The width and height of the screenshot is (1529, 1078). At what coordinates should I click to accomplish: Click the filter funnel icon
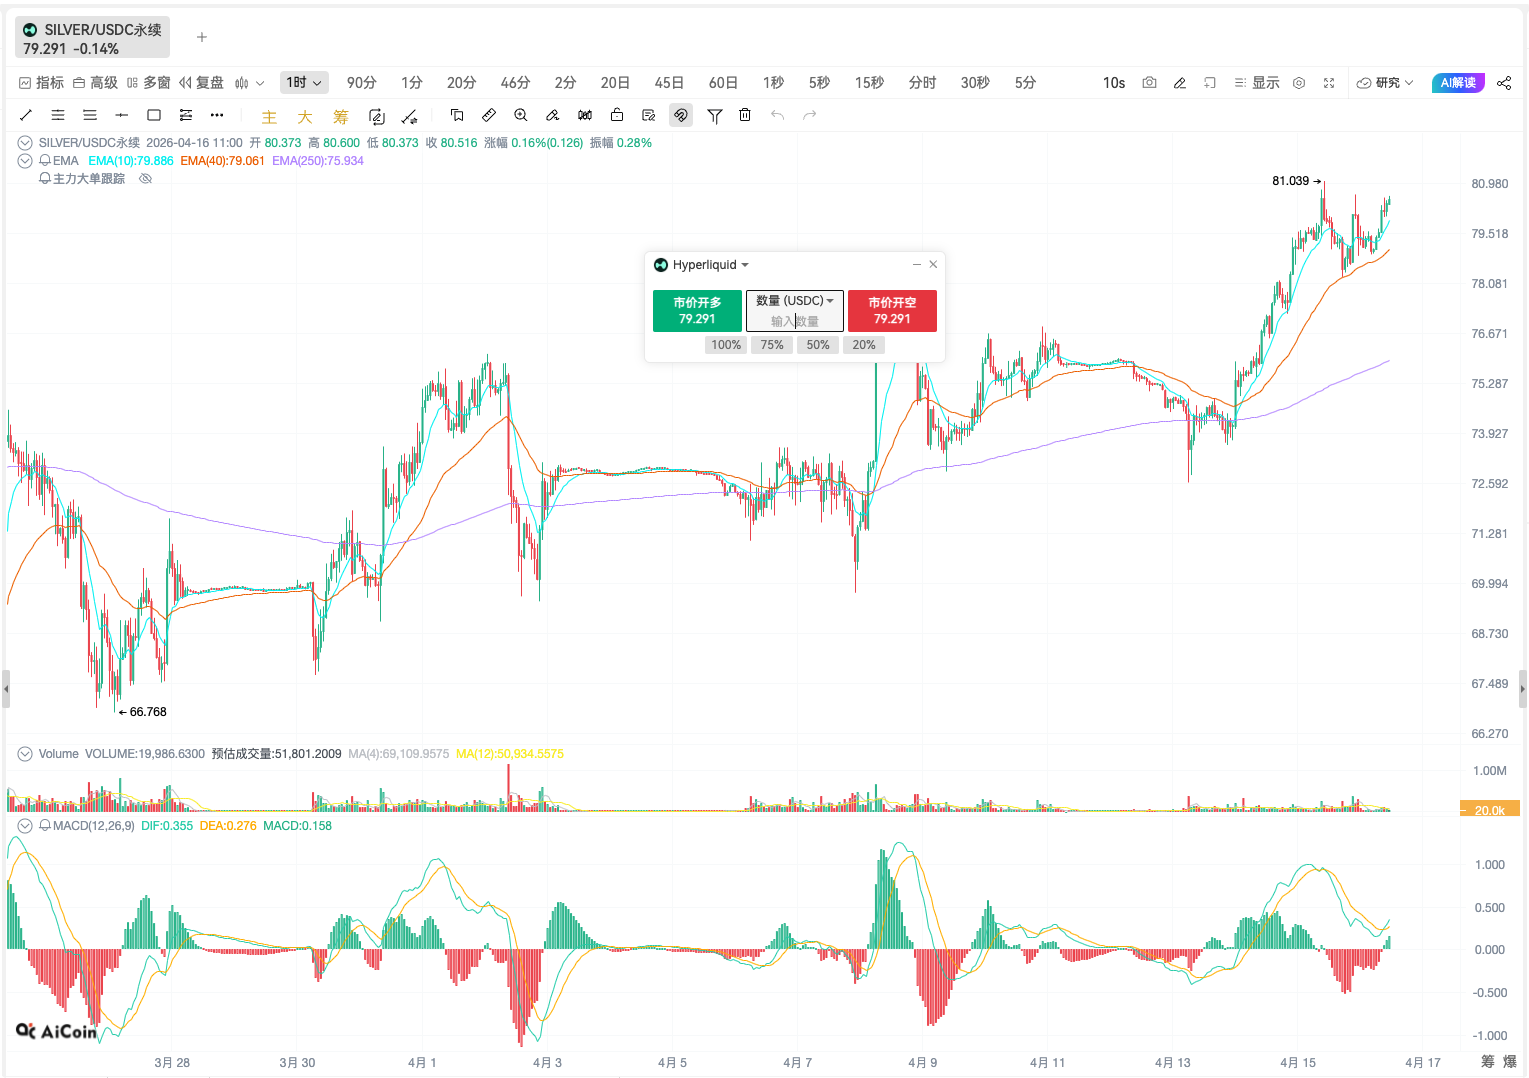[714, 116]
